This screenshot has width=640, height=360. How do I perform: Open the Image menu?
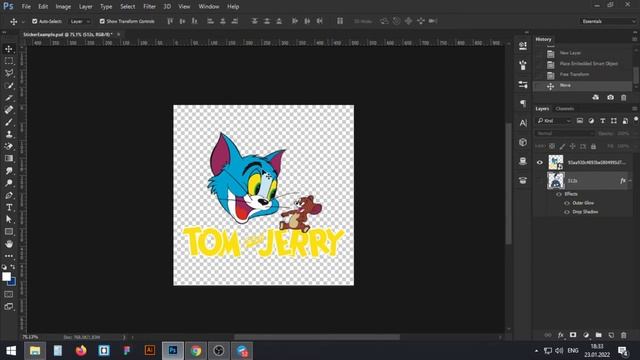[63, 7]
